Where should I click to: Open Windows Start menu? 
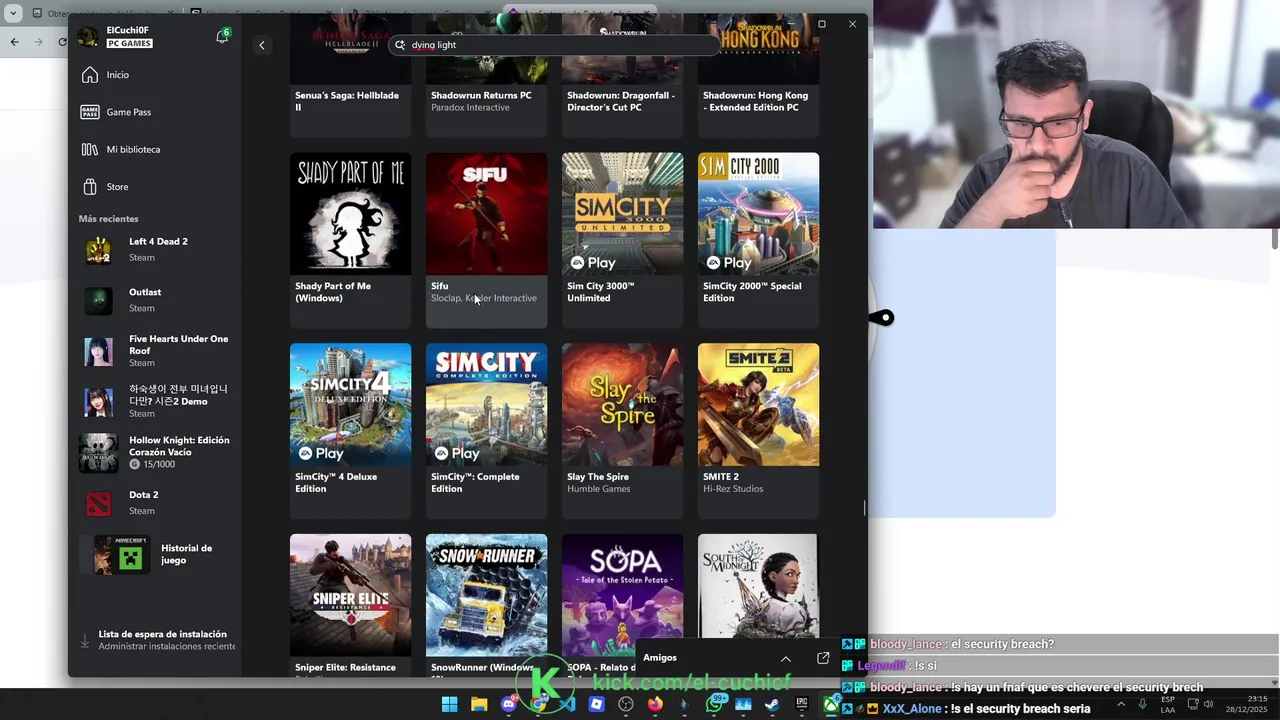(449, 704)
